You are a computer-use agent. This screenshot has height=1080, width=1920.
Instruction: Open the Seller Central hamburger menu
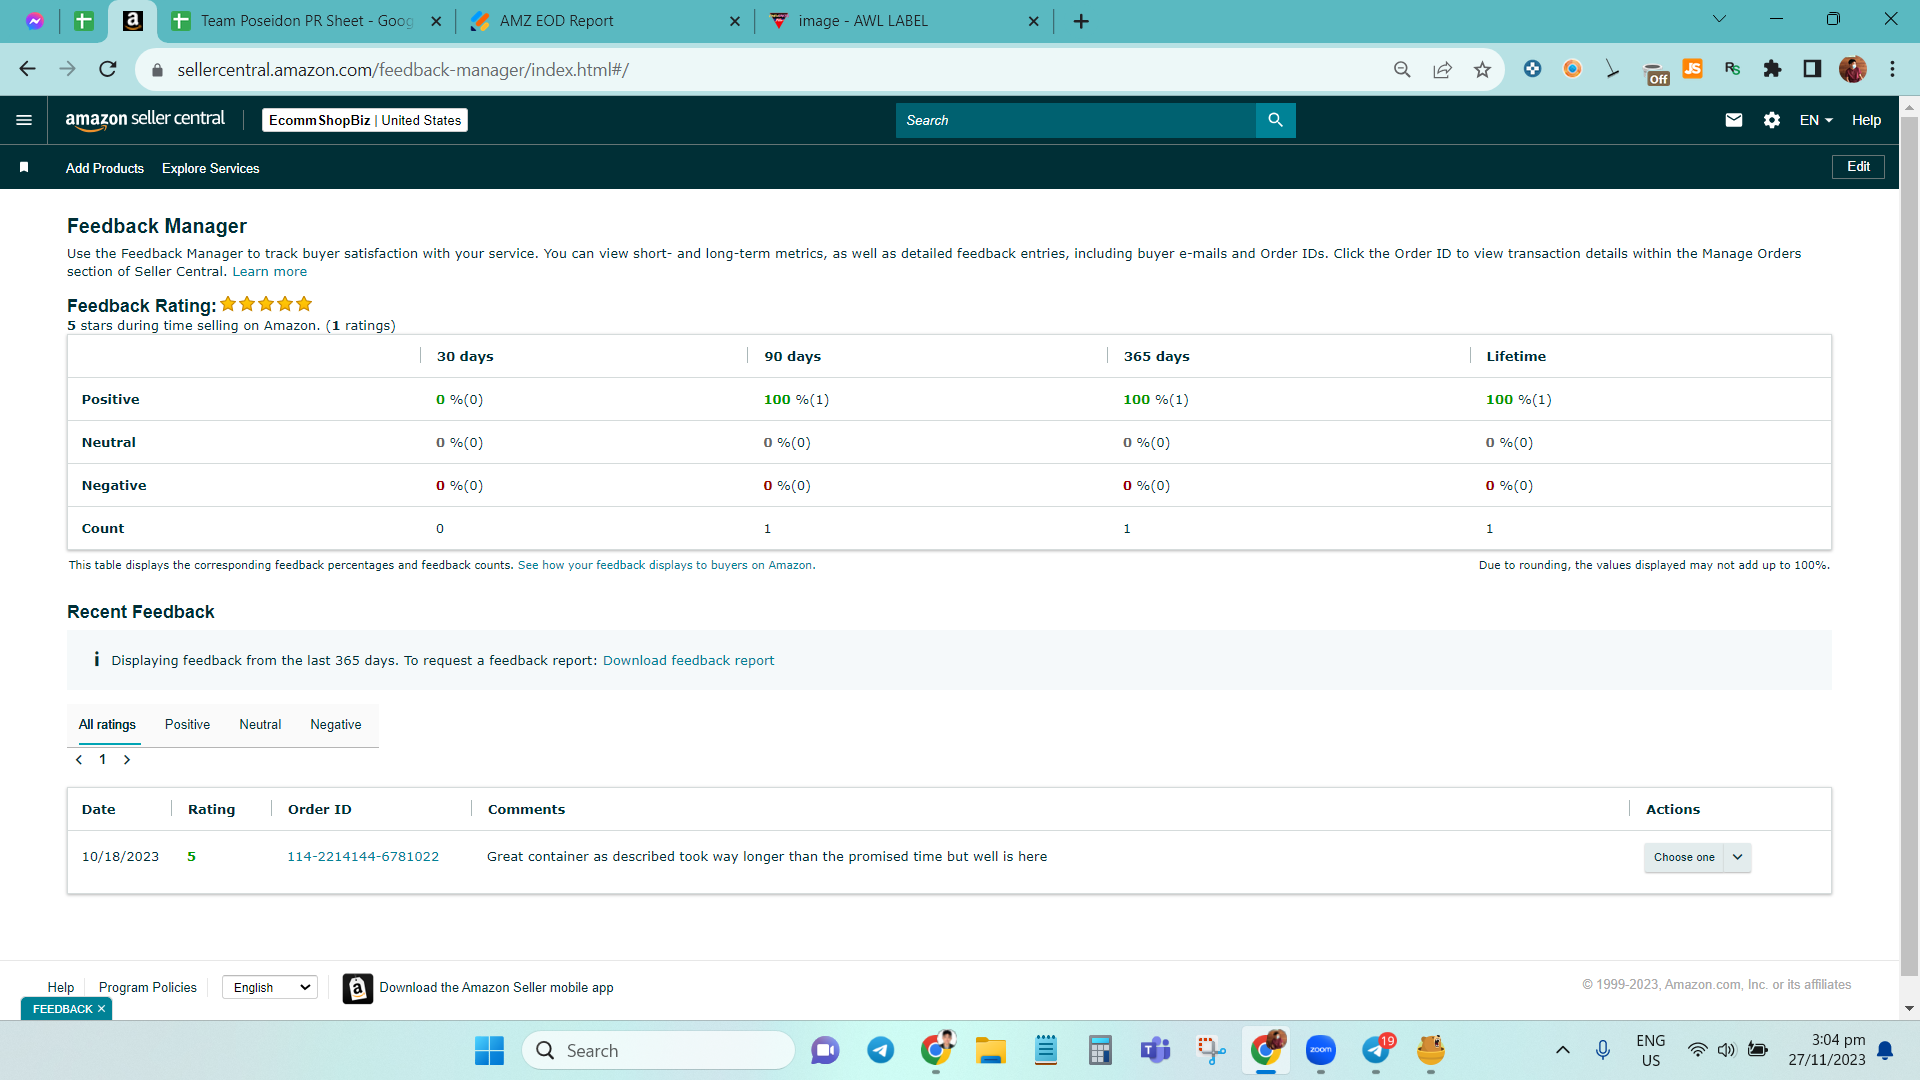click(24, 120)
